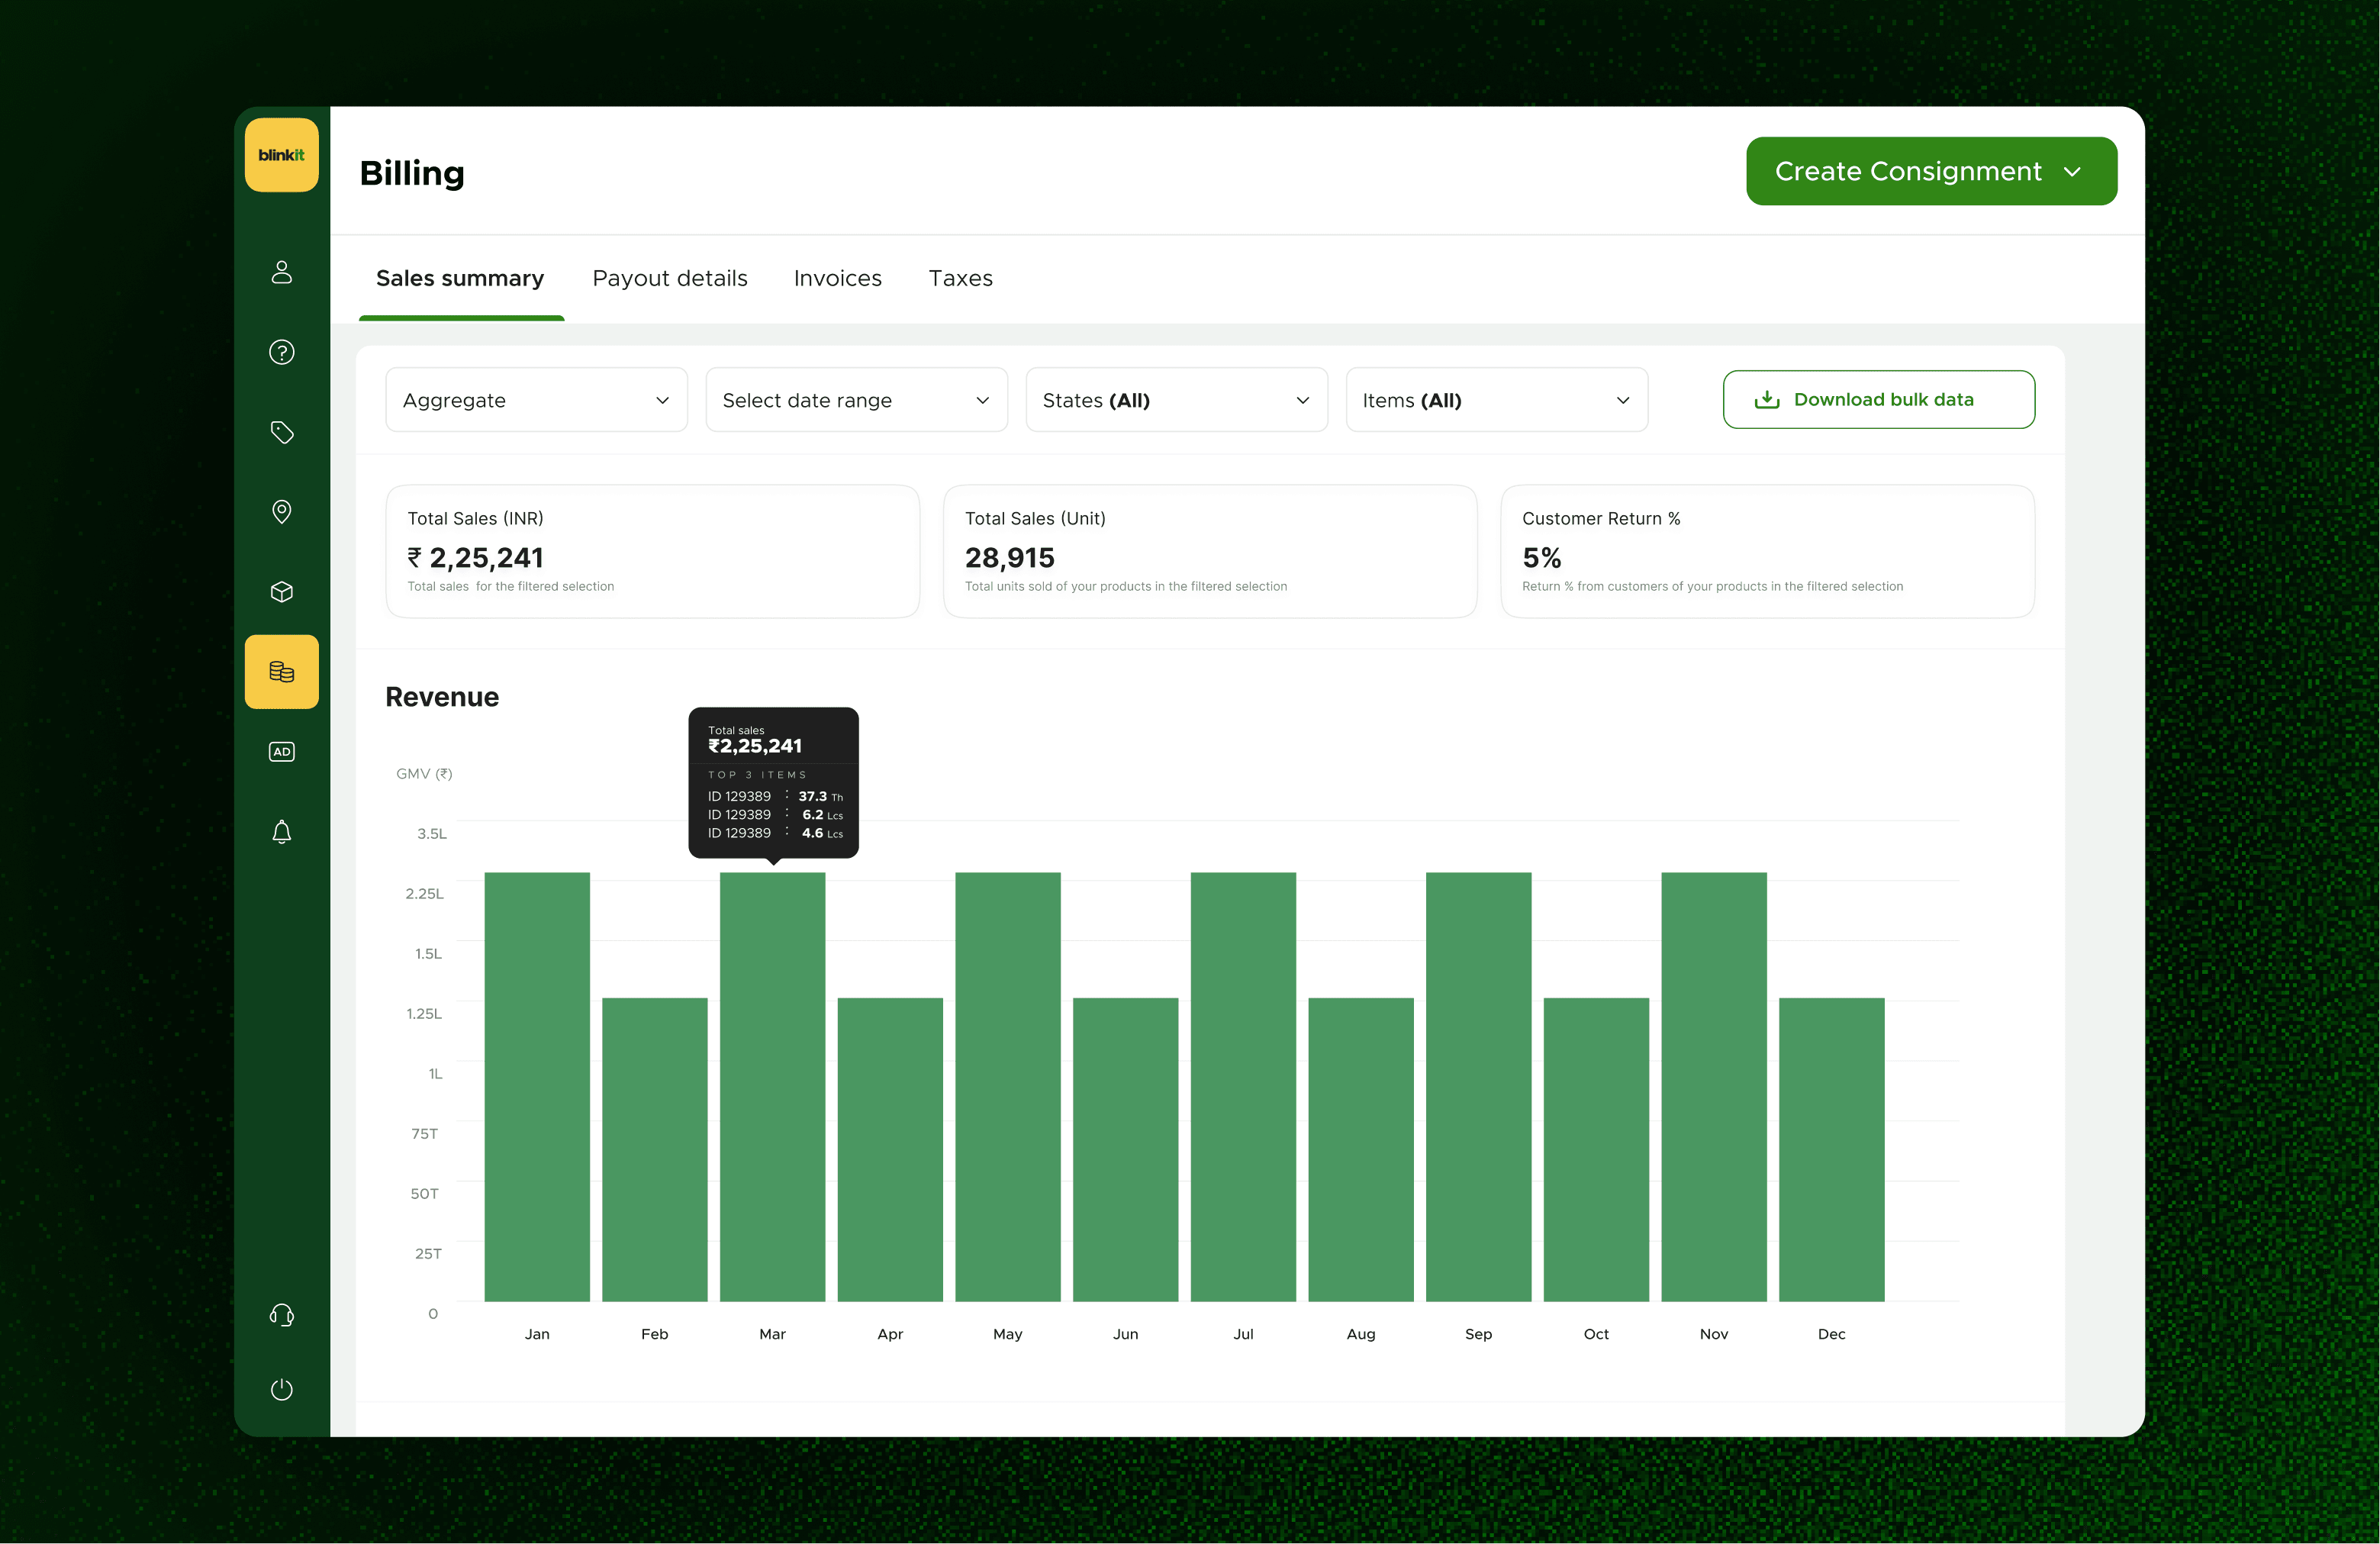The height and width of the screenshot is (1544, 2380).
Task: Click the Blinkit logo in the sidebar
Action: [x=281, y=155]
